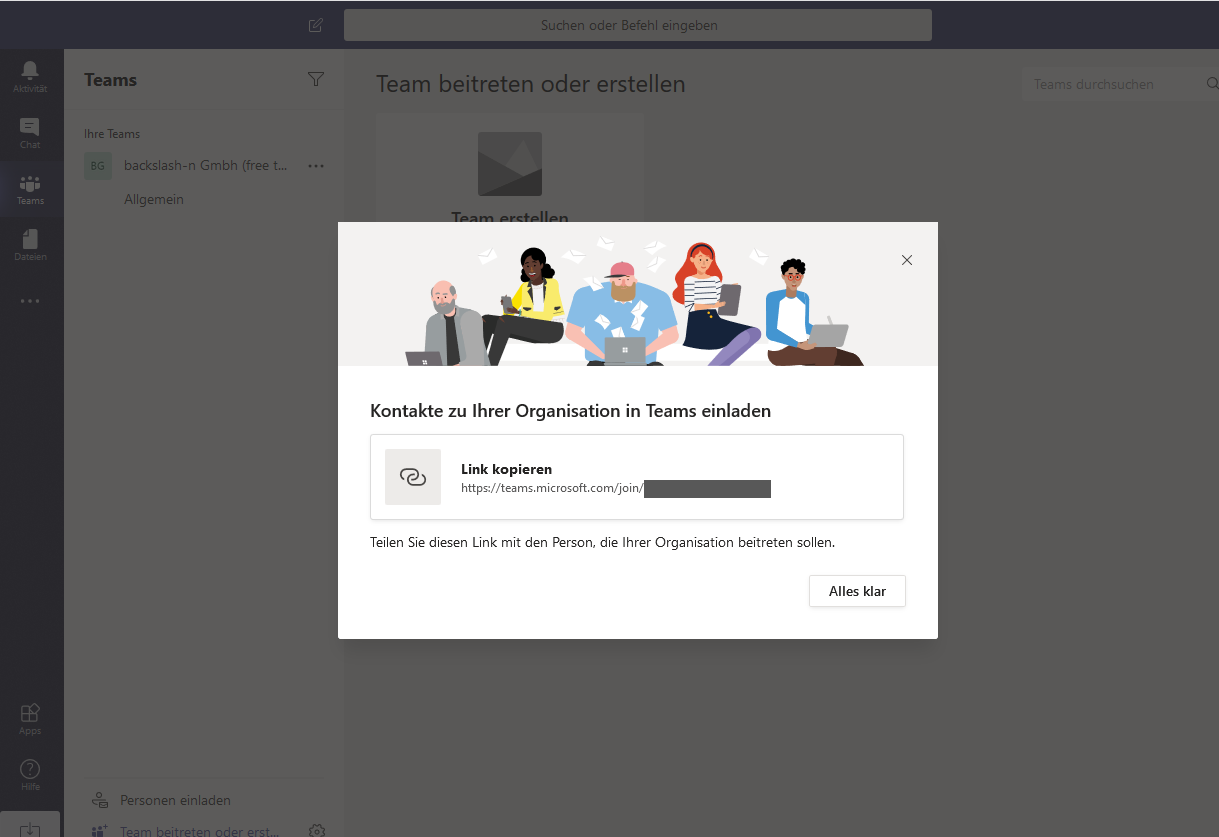Click the new chat compose icon
Image resolution: width=1219 pixels, height=837 pixels.
316,25
